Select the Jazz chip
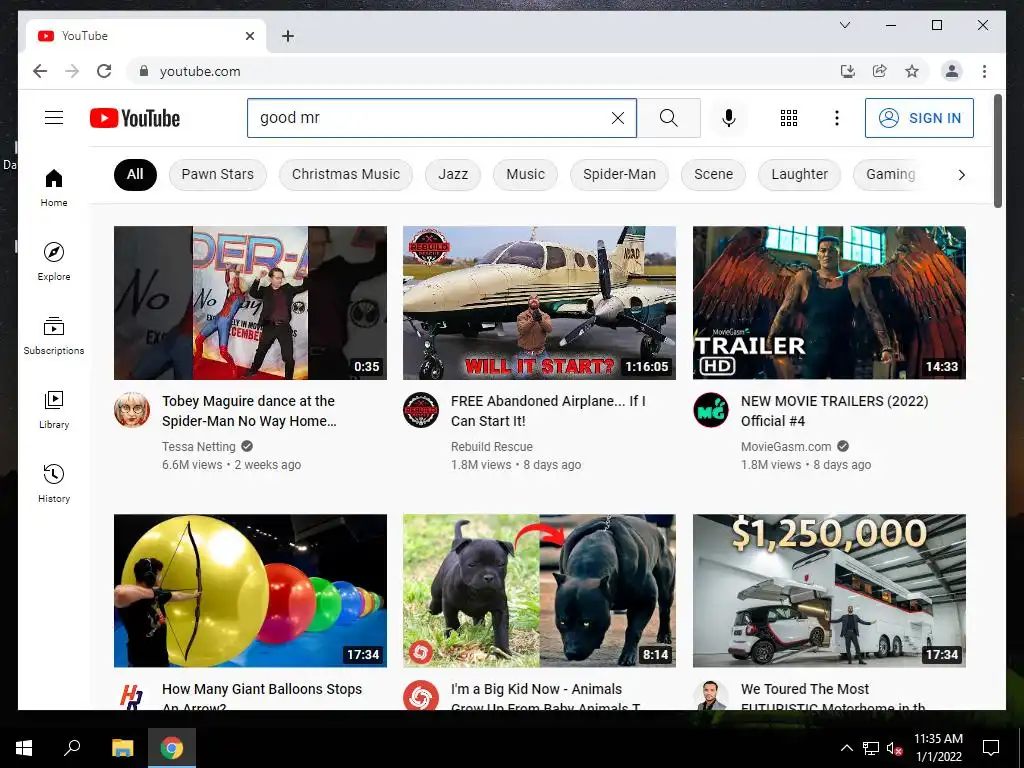The image size is (1024, 768). [453, 174]
